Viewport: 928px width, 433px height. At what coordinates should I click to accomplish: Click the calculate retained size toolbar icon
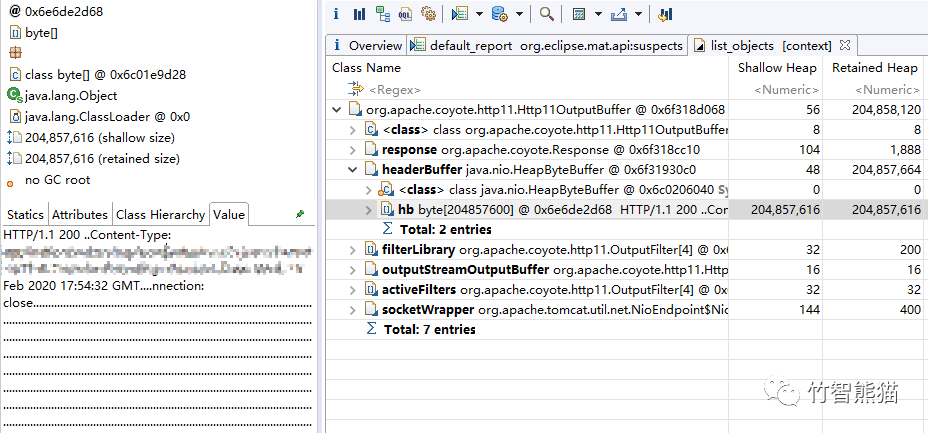click(x=579, y=14)
